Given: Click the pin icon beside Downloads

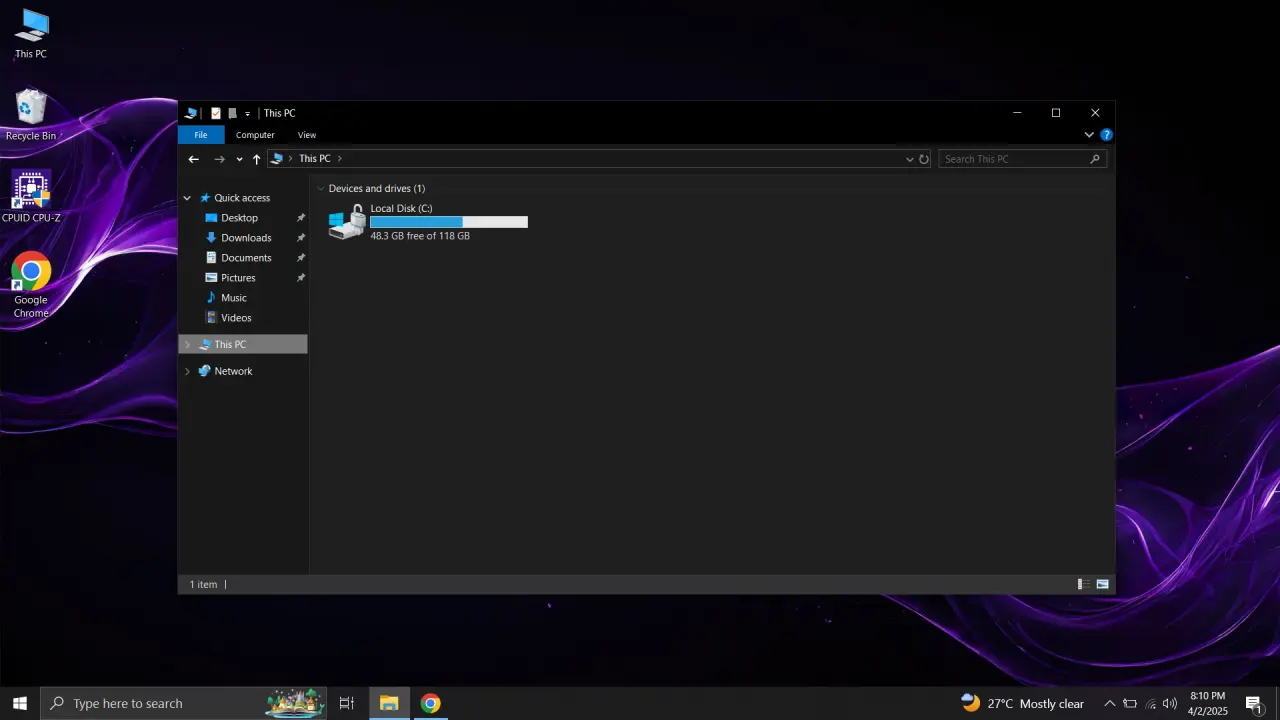Looking at the screenshot, I should pyautogui.click(x=301, y=238).
